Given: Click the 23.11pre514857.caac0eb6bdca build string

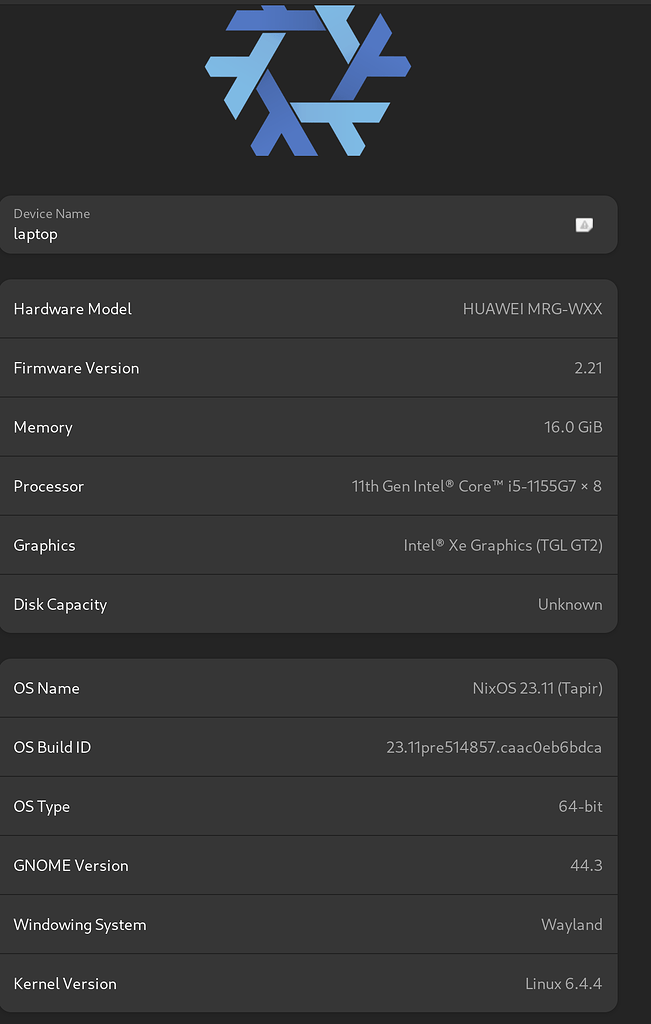Looking at the screenshot, I should coord(494,747).
